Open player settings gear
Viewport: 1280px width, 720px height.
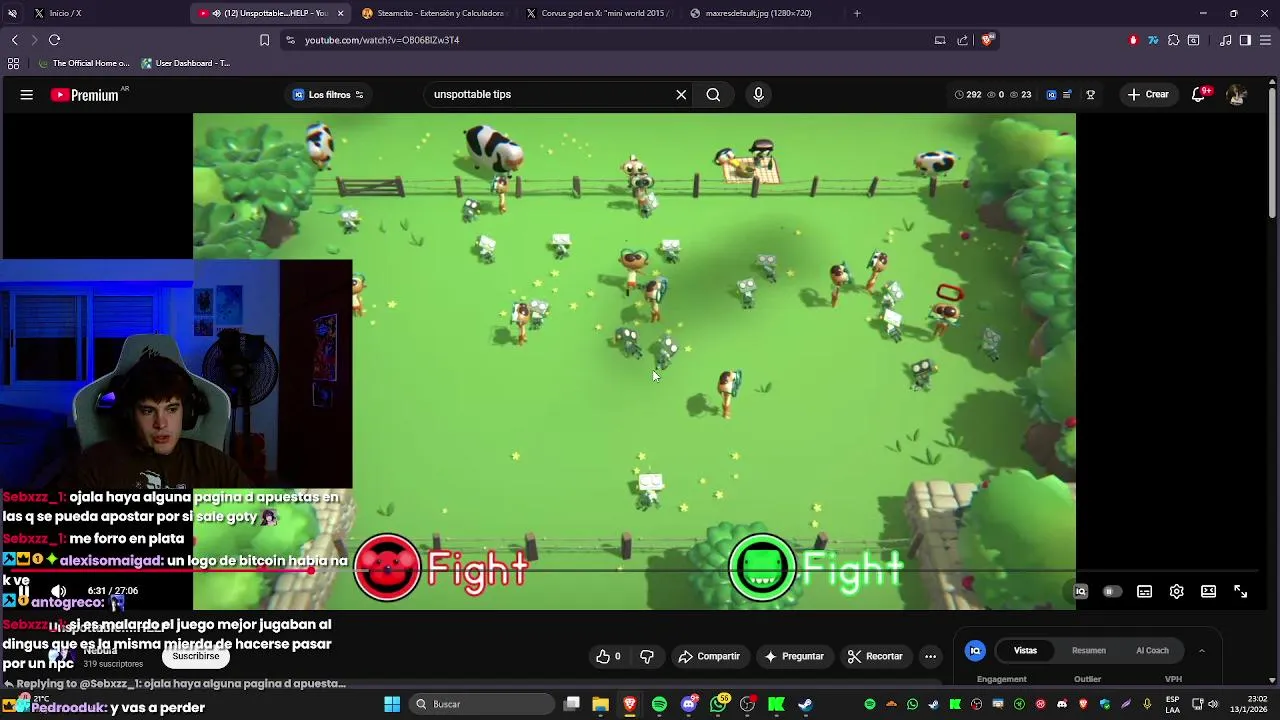(1176, 592)
